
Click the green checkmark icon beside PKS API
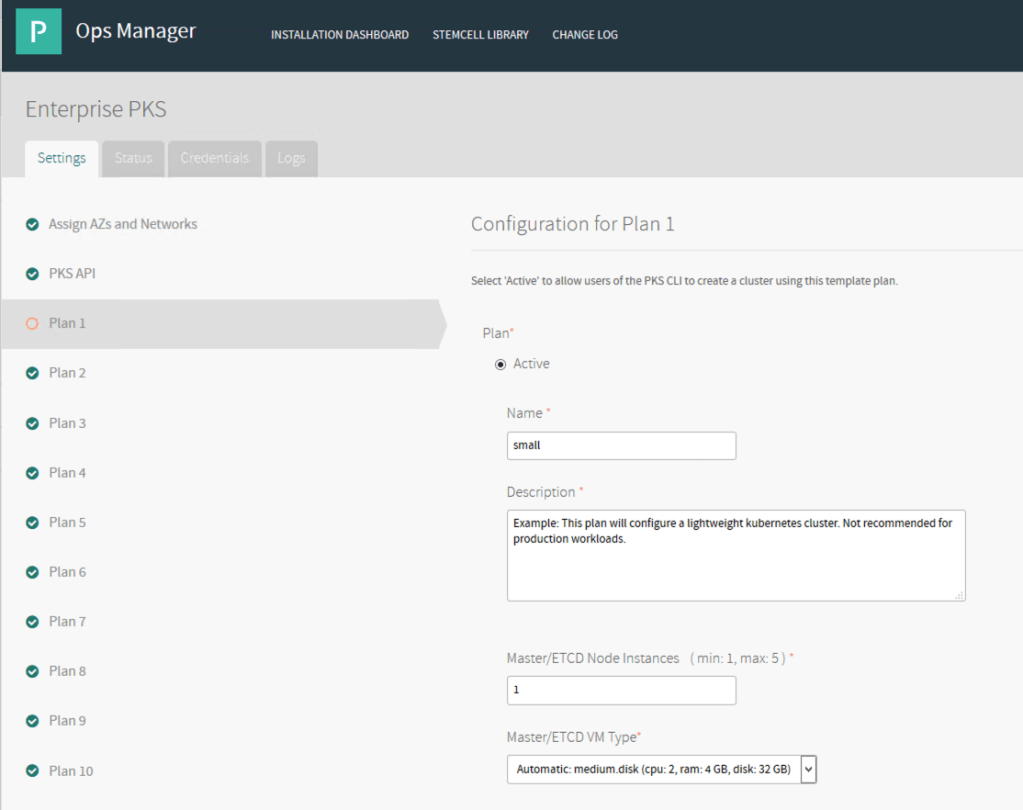pos(32,274)
